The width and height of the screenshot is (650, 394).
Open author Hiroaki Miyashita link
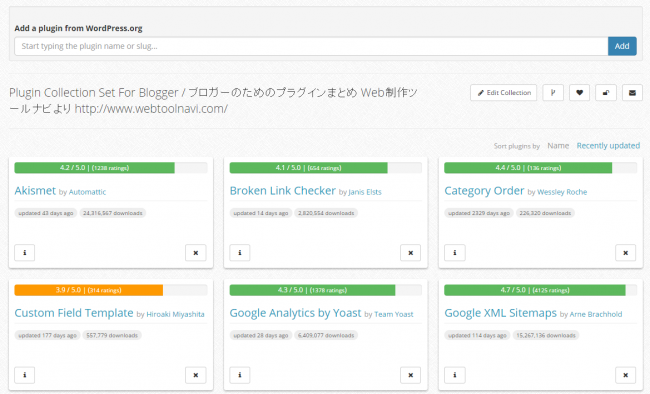175,314
